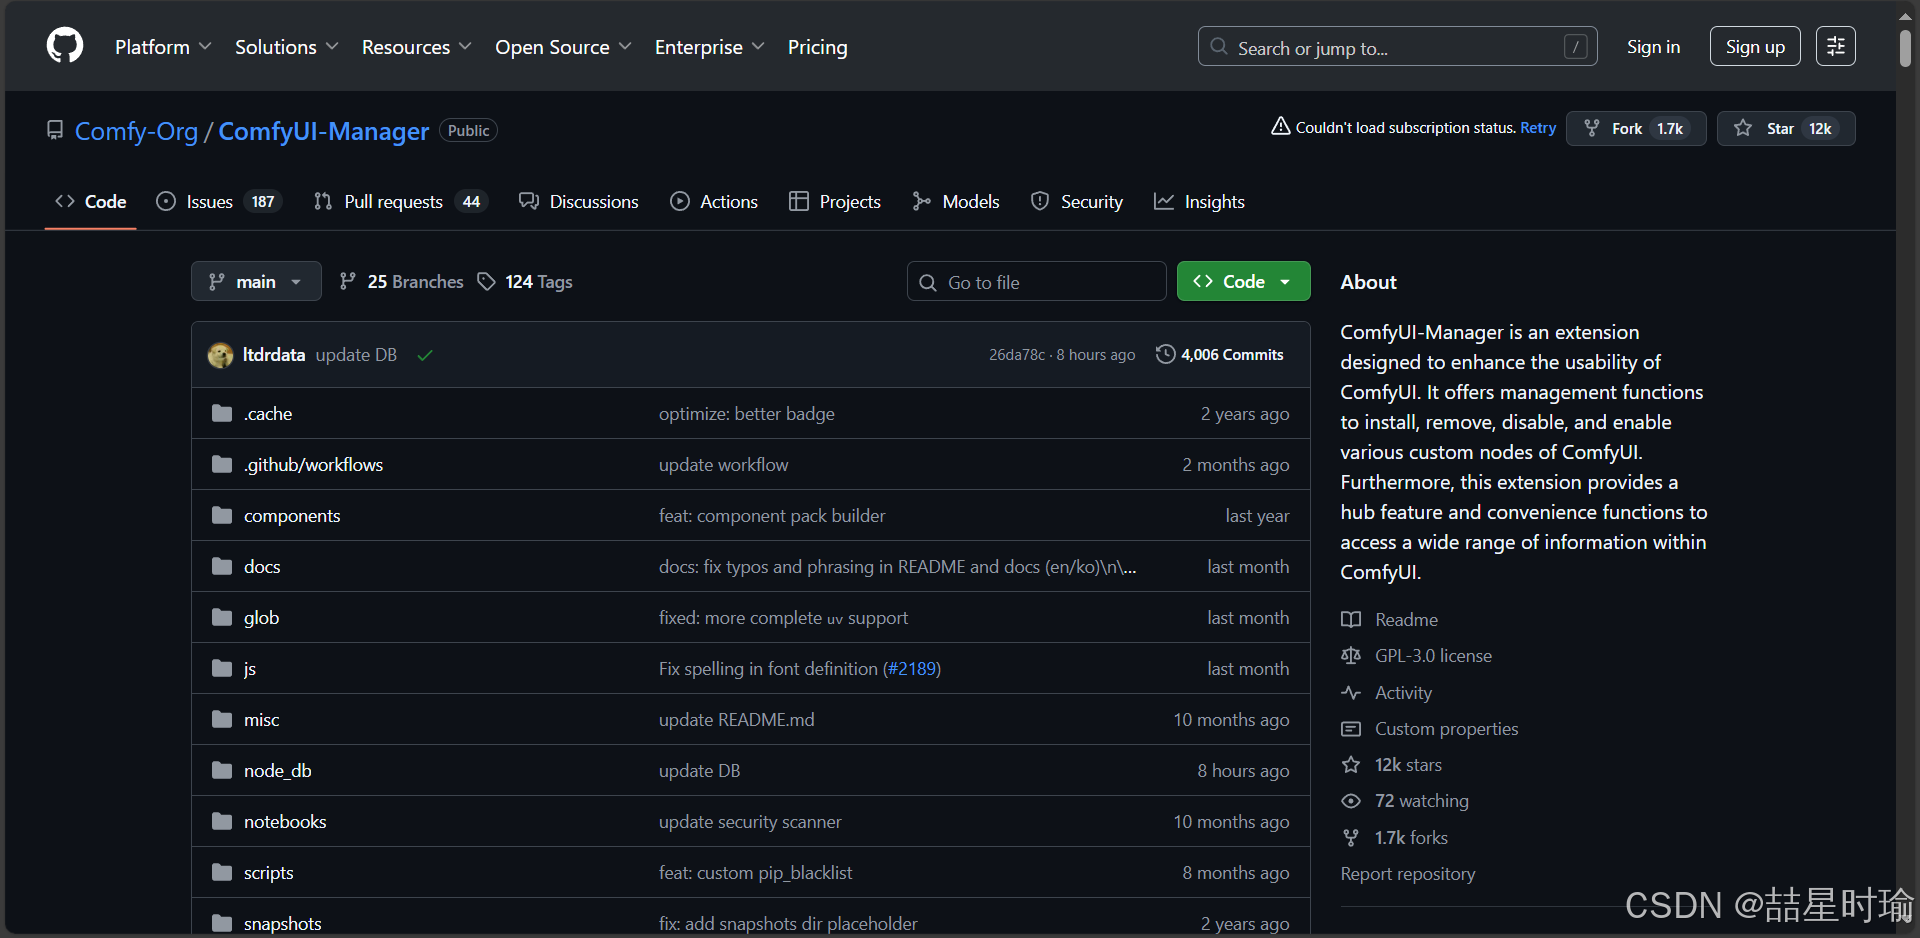Click the magnifier icon in Go to file
The image size is (1920, 938).
tap(928, 283)
